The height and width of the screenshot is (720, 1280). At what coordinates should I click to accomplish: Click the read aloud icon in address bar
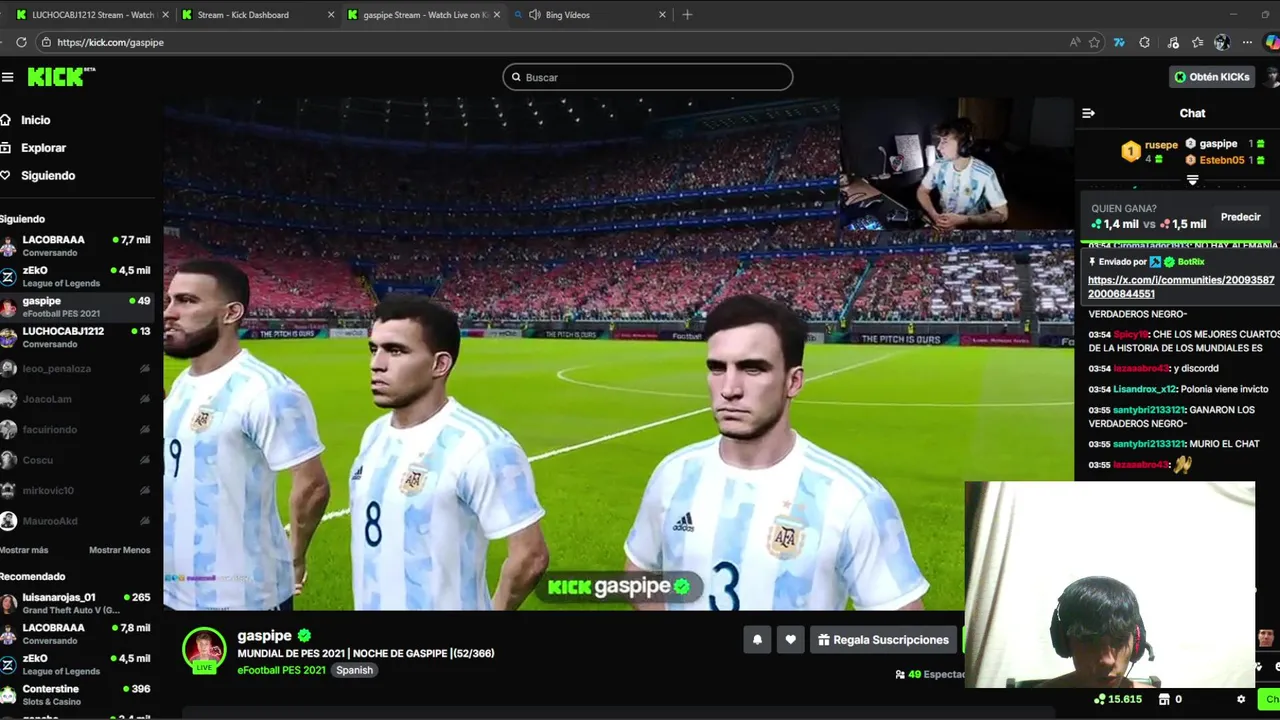point(1075,42)
